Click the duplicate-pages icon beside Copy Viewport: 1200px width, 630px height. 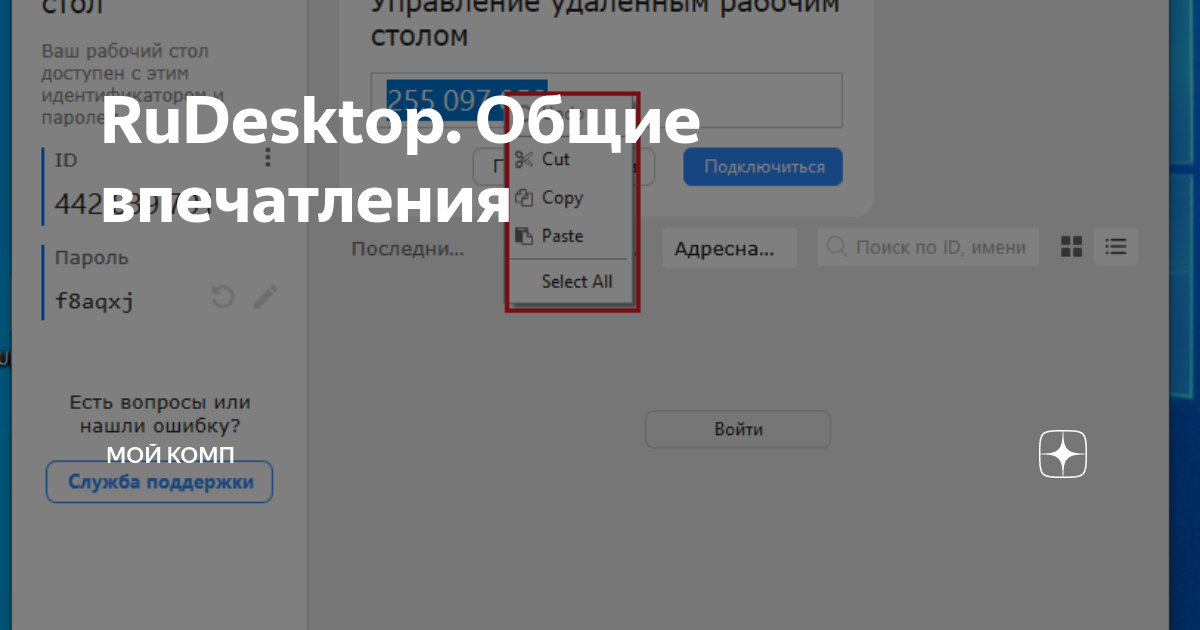(x=523, y=197)
